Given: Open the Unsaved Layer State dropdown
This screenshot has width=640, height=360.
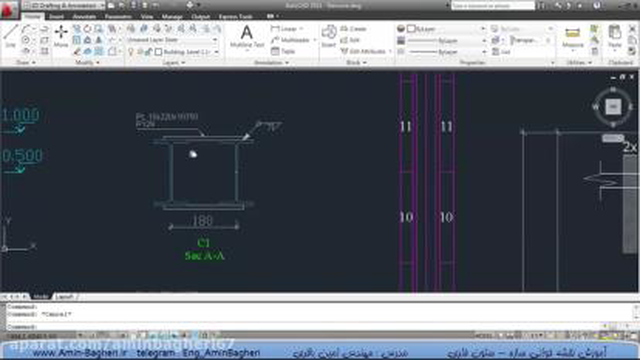Looking at the screenshot, I should point(172,40).
